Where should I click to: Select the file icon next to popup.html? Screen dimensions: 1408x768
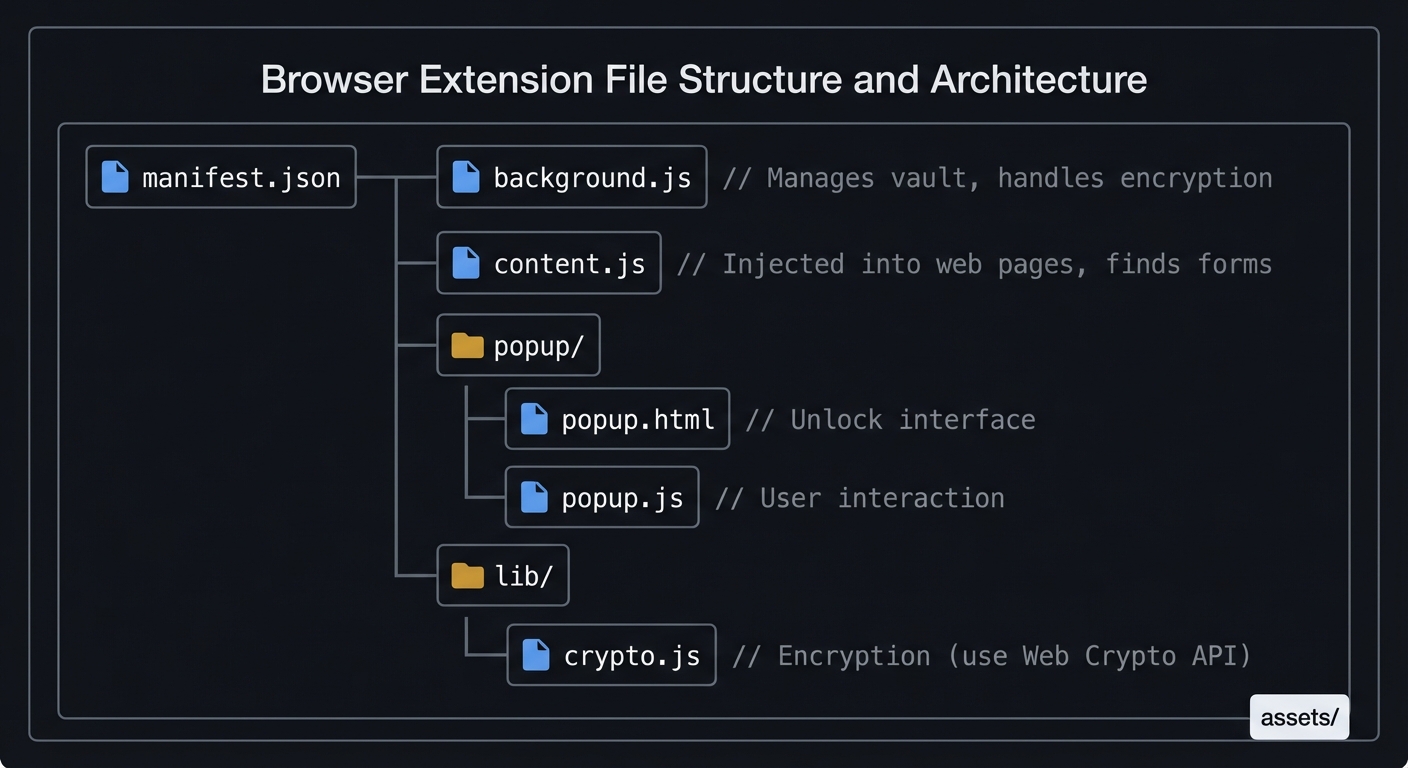click(532, 419)
